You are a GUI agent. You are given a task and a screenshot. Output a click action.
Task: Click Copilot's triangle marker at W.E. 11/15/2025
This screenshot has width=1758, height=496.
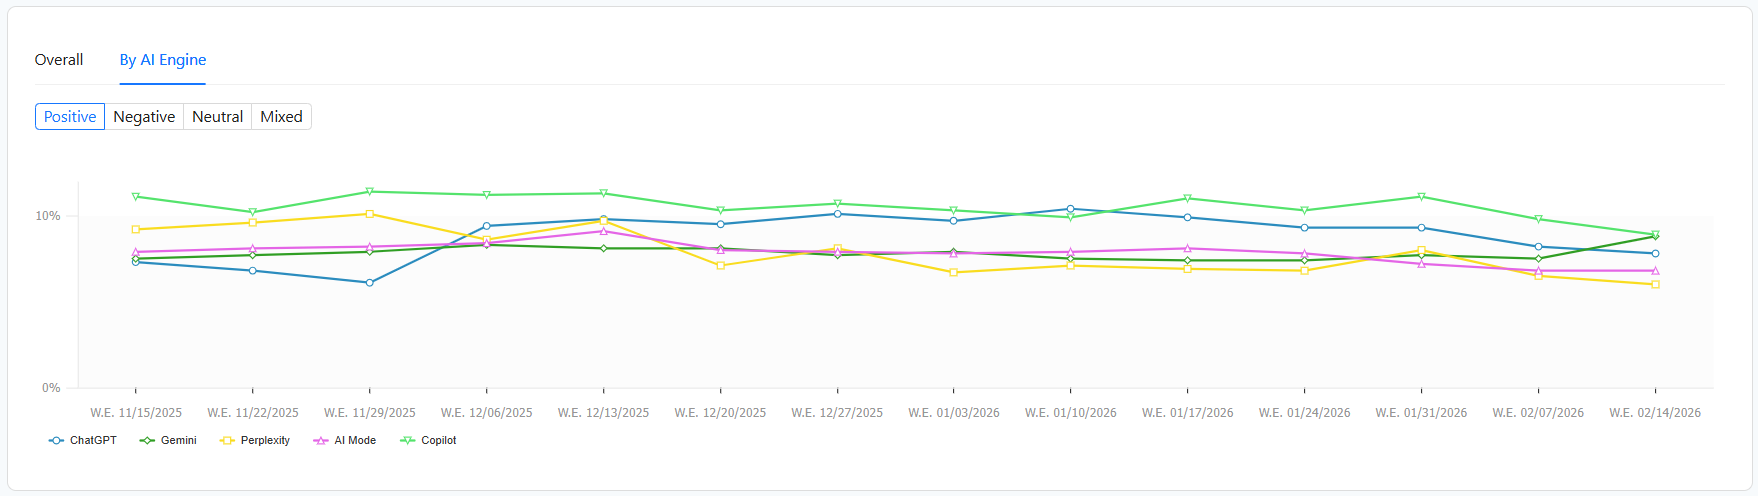(x=136, y=197)
